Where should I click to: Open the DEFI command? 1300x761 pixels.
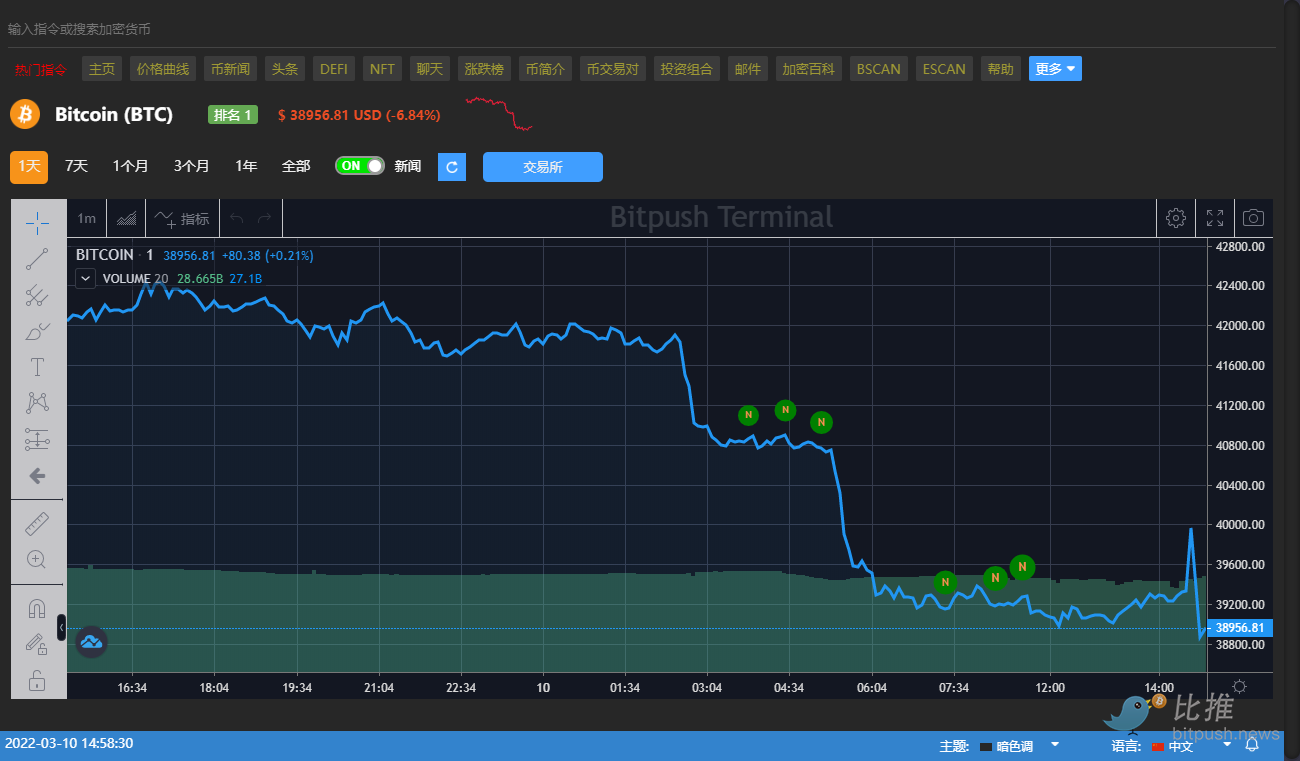[334, 69]
